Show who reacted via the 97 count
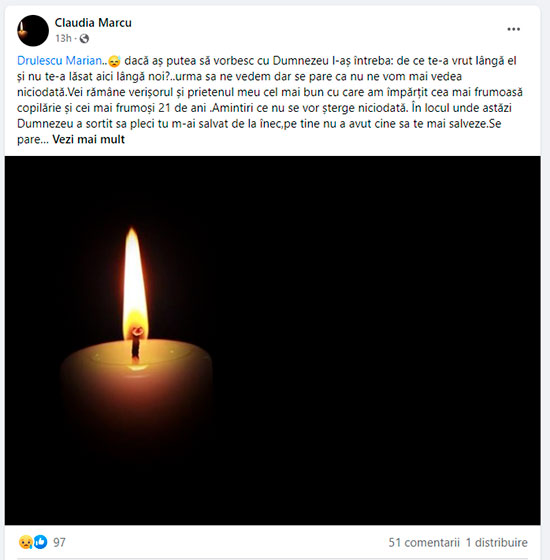This screenshot has height=560, width=550. coord(59,542)
